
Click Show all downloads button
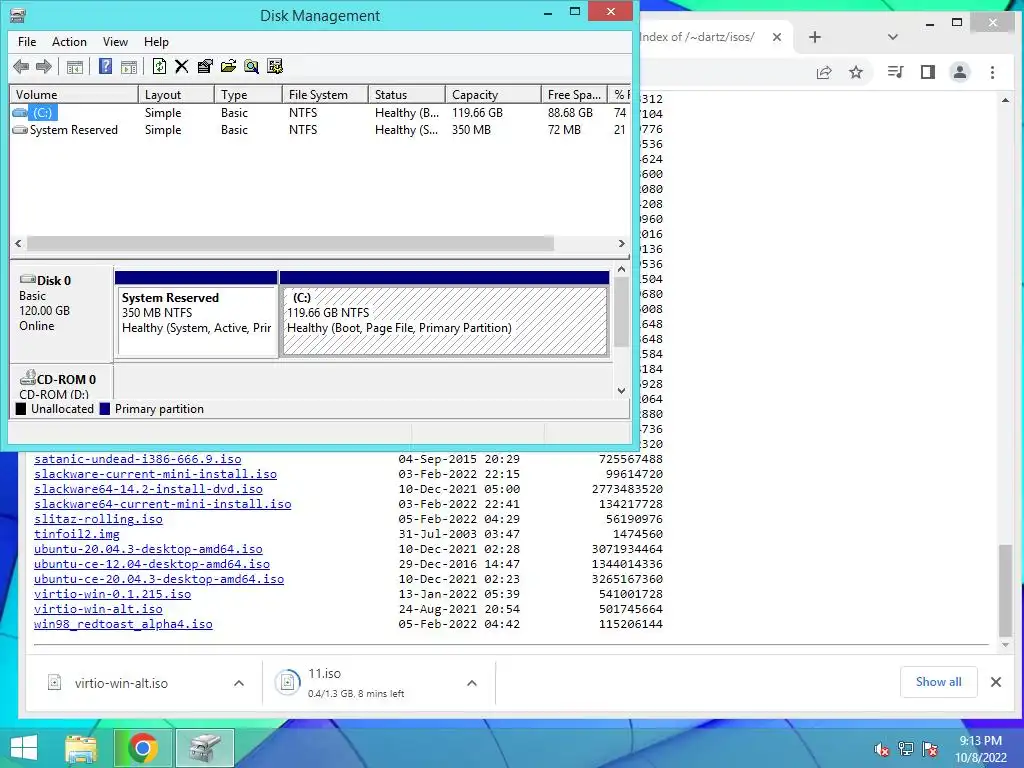point(938,682)
